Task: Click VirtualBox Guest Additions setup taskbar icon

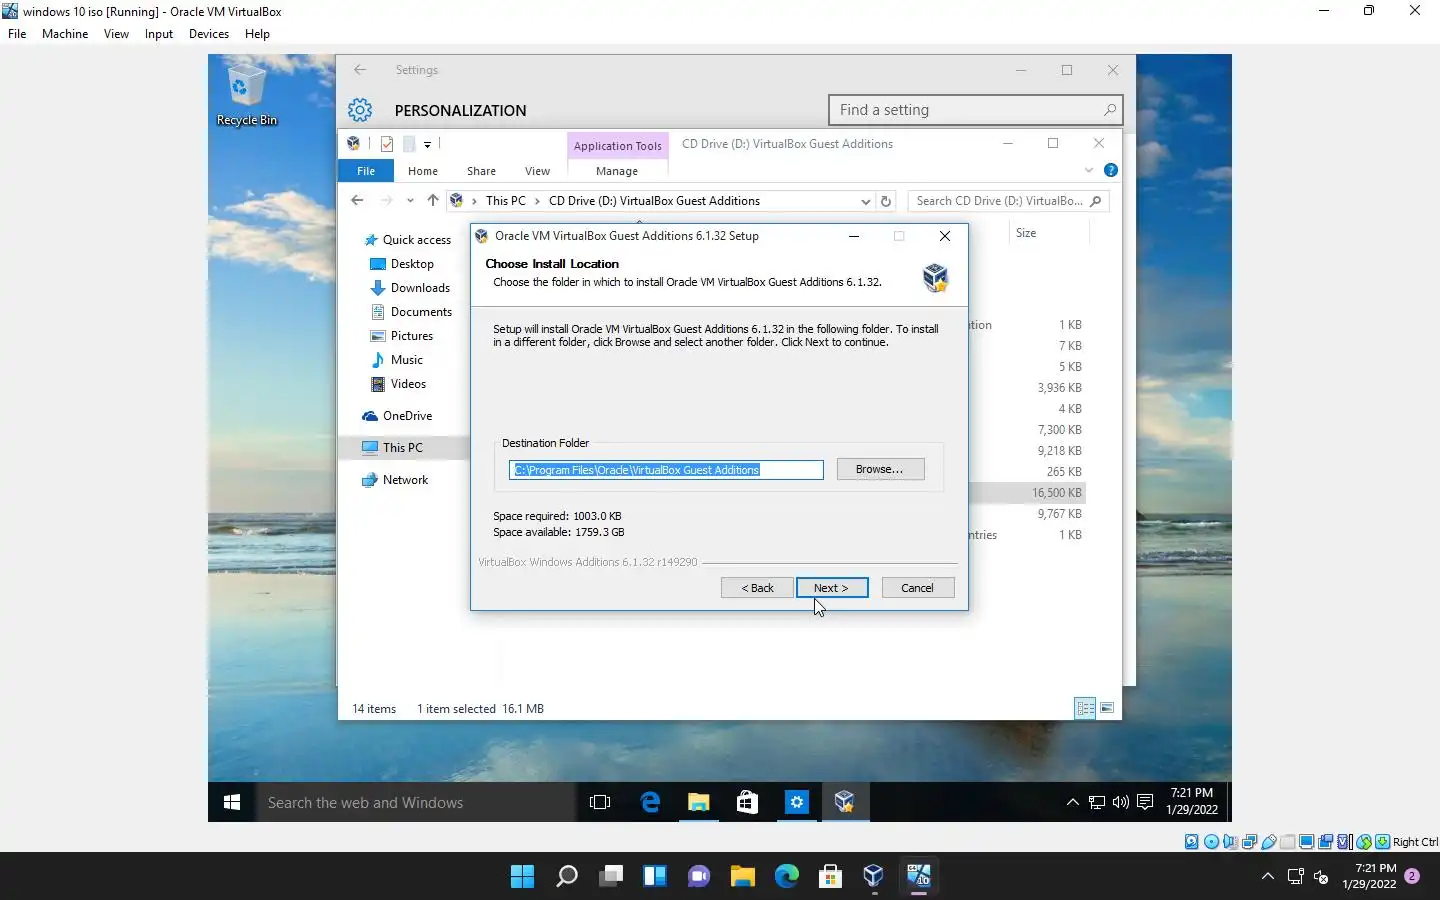Action: point(845,802)
